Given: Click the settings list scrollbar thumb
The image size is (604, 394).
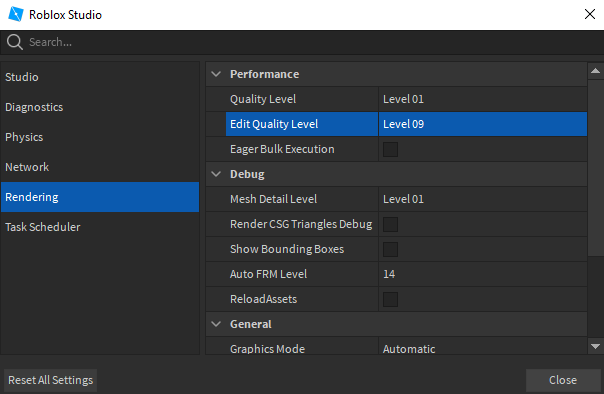Looking at the screenshot, I should click(596, 168).
